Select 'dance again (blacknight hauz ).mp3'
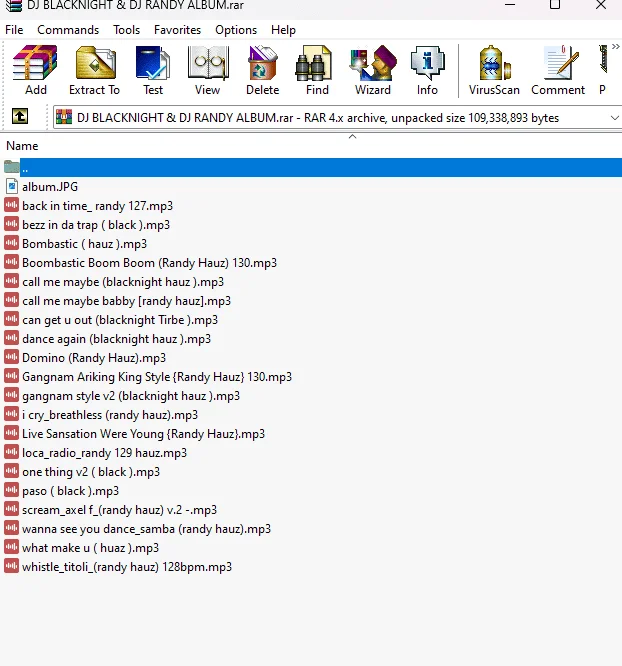Image resolution: width=622 pixels, height=666 pixels. click(x=116, y=339)
